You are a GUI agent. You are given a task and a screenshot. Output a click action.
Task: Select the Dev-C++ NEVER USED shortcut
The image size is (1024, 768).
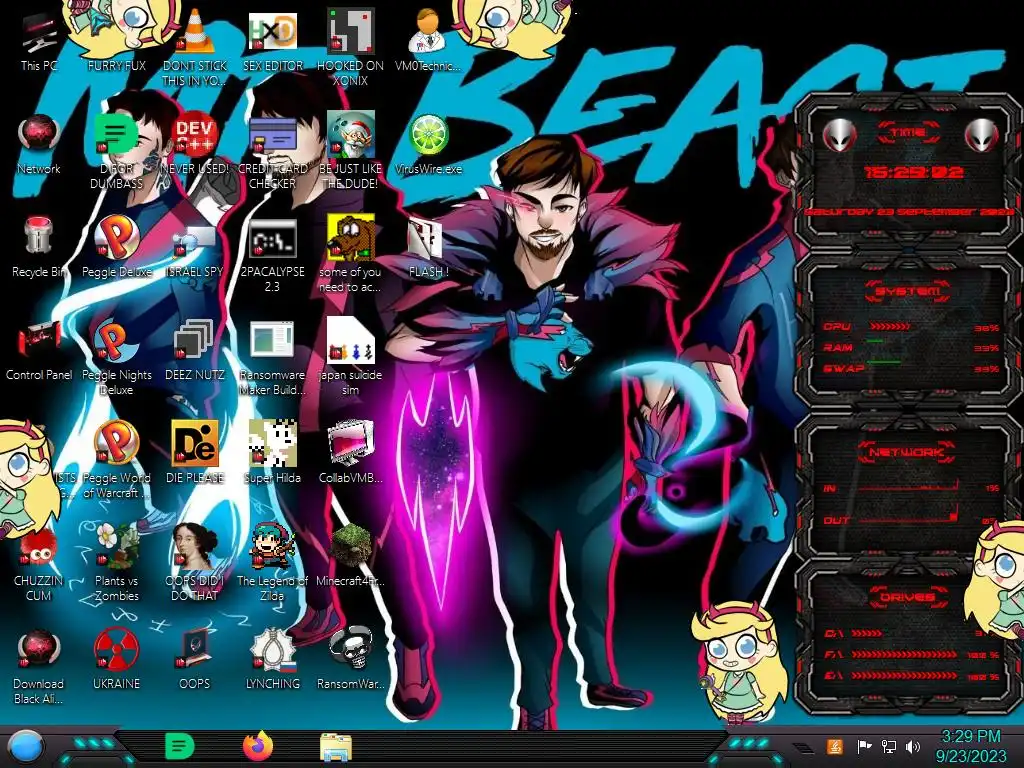[195, 135]
